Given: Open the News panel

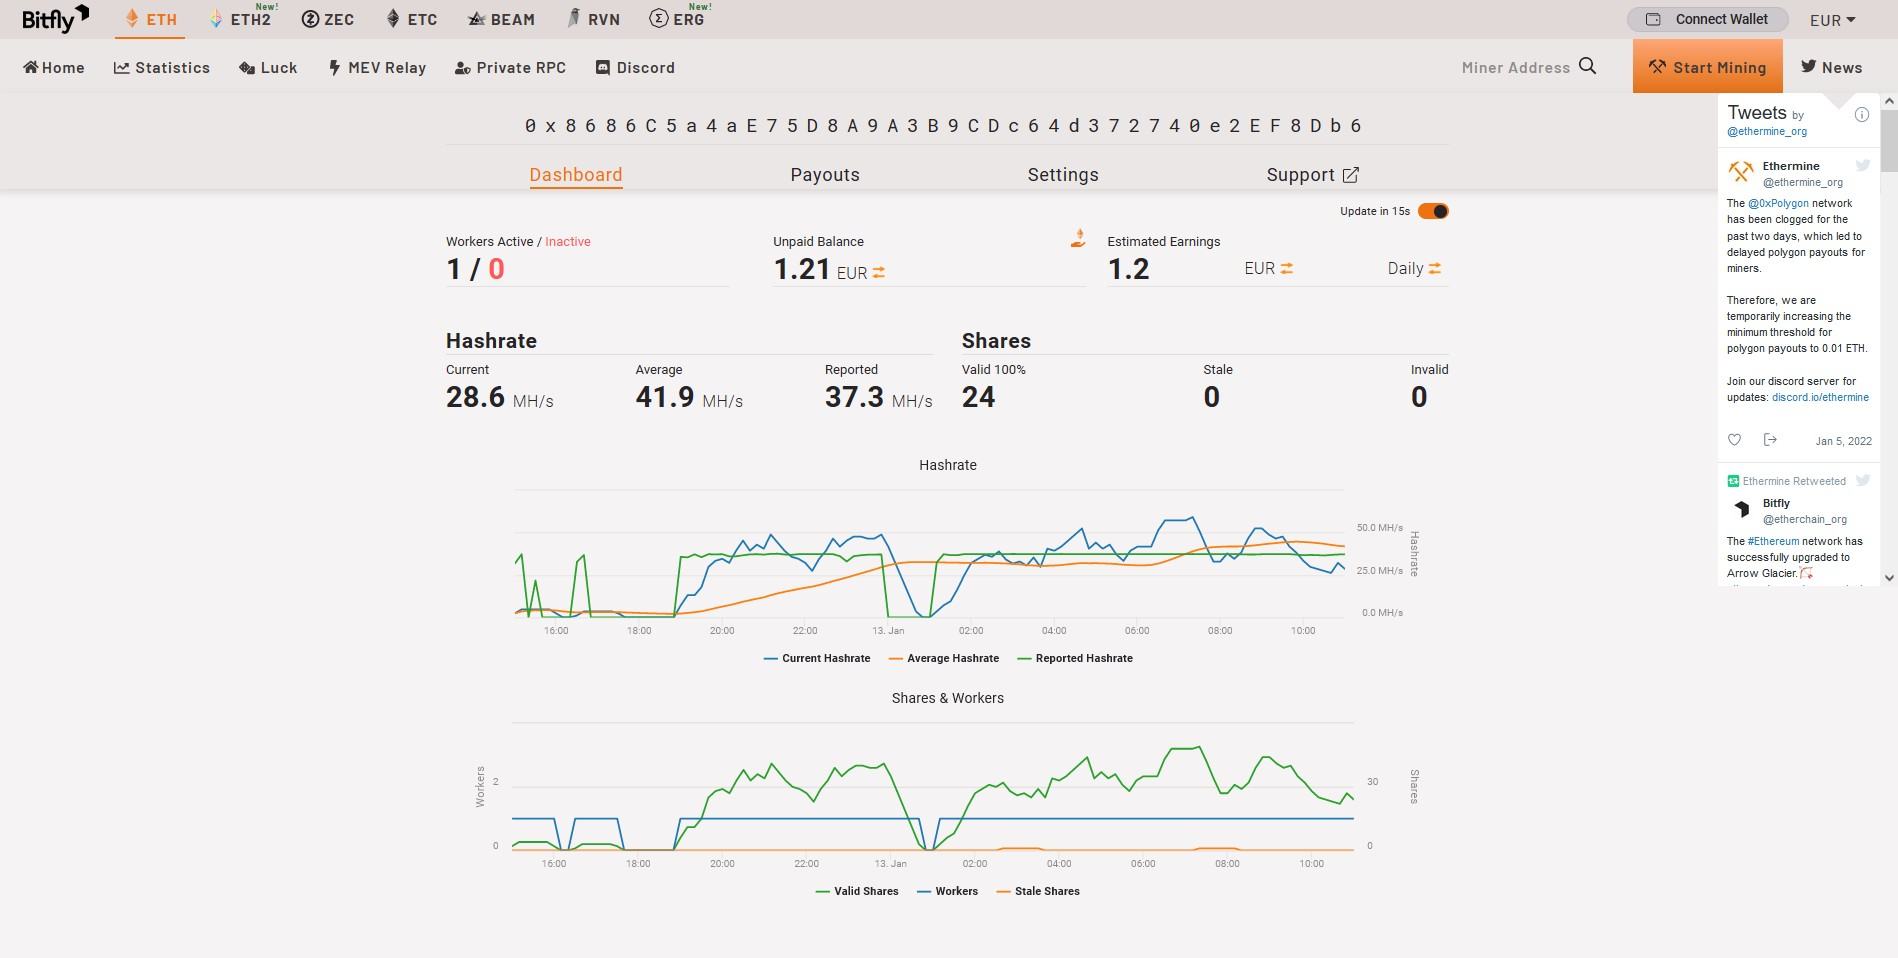Looking at the screenshot, I should 1832,67.
